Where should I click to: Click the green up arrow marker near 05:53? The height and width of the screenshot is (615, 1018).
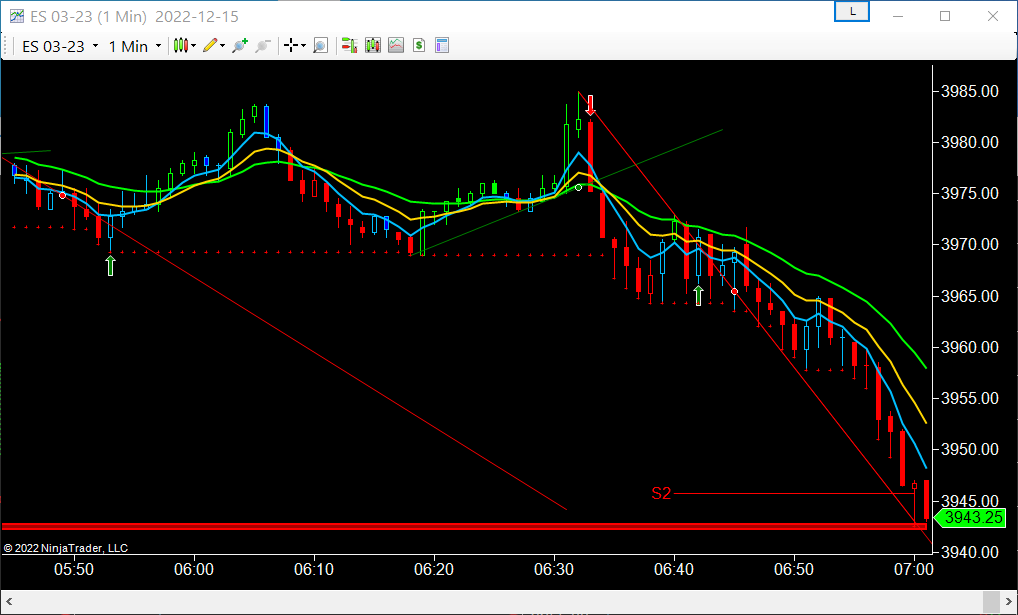point(110,266)
